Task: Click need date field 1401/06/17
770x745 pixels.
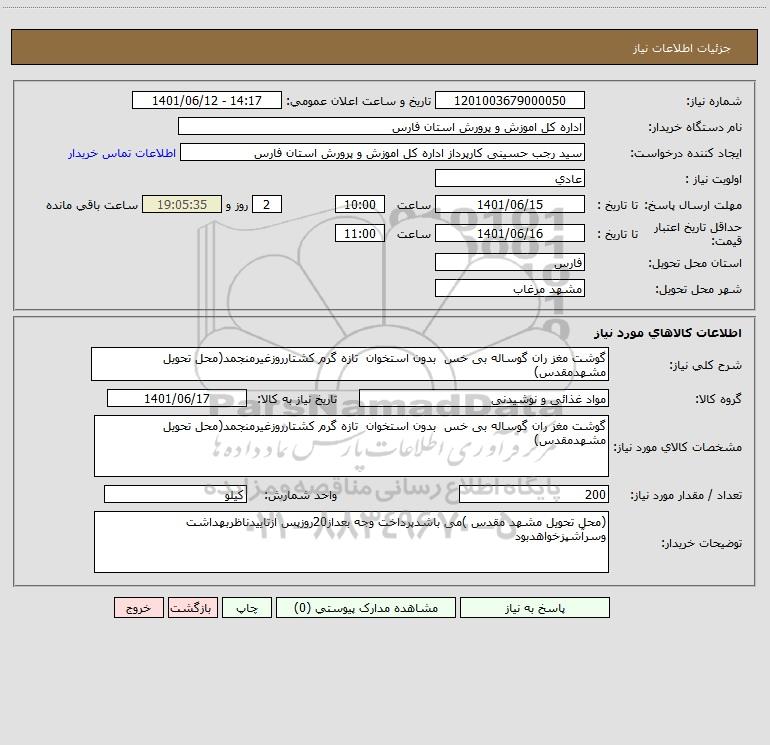Action: [x=177, y=398]
